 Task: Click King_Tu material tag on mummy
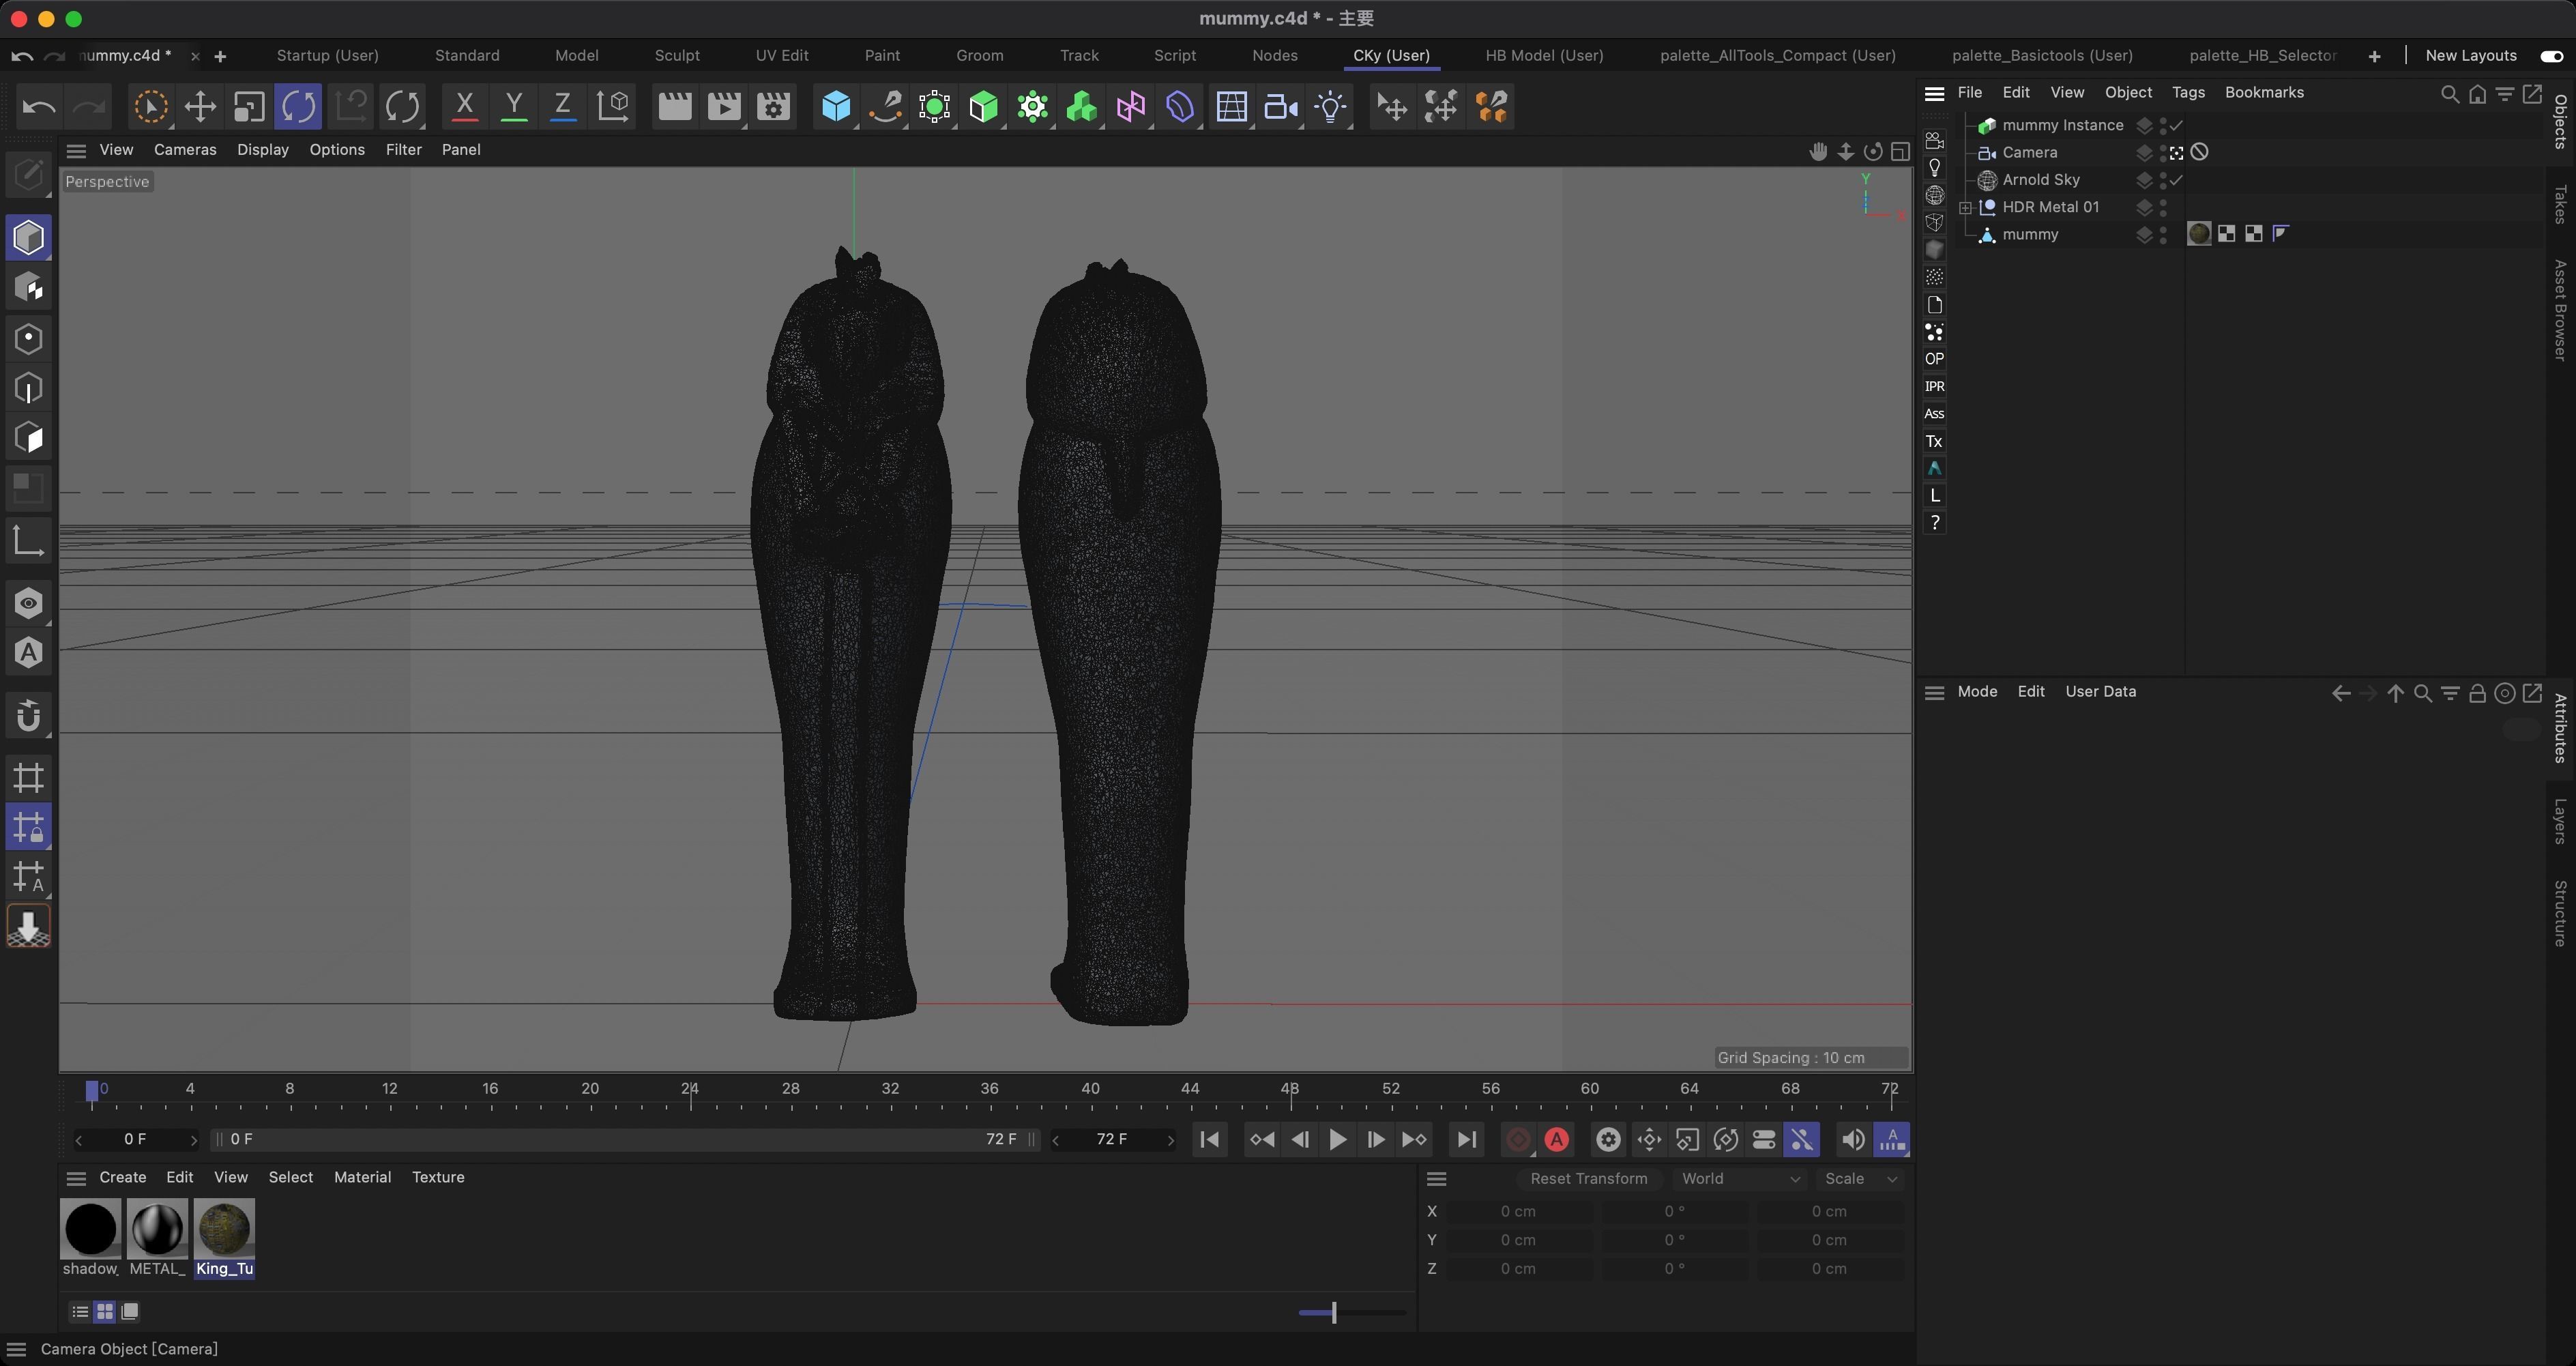tap(2198, 234)
